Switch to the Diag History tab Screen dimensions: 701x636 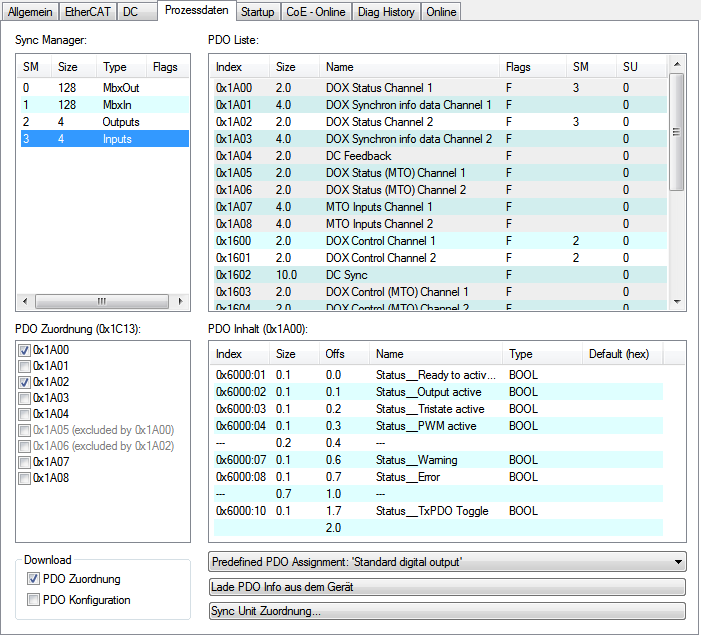click(386, 12)
